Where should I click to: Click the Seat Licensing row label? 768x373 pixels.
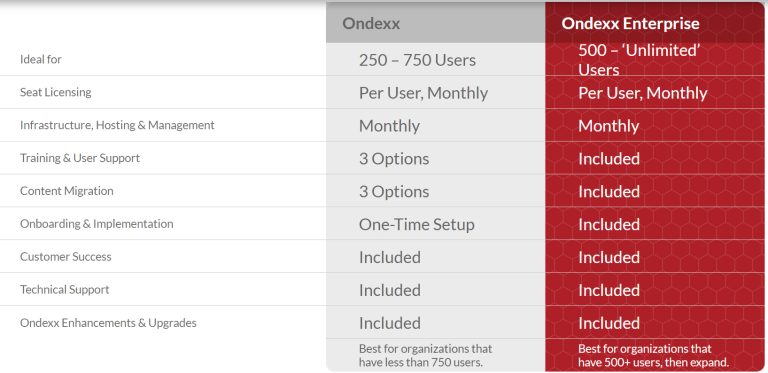pos(55,92)
